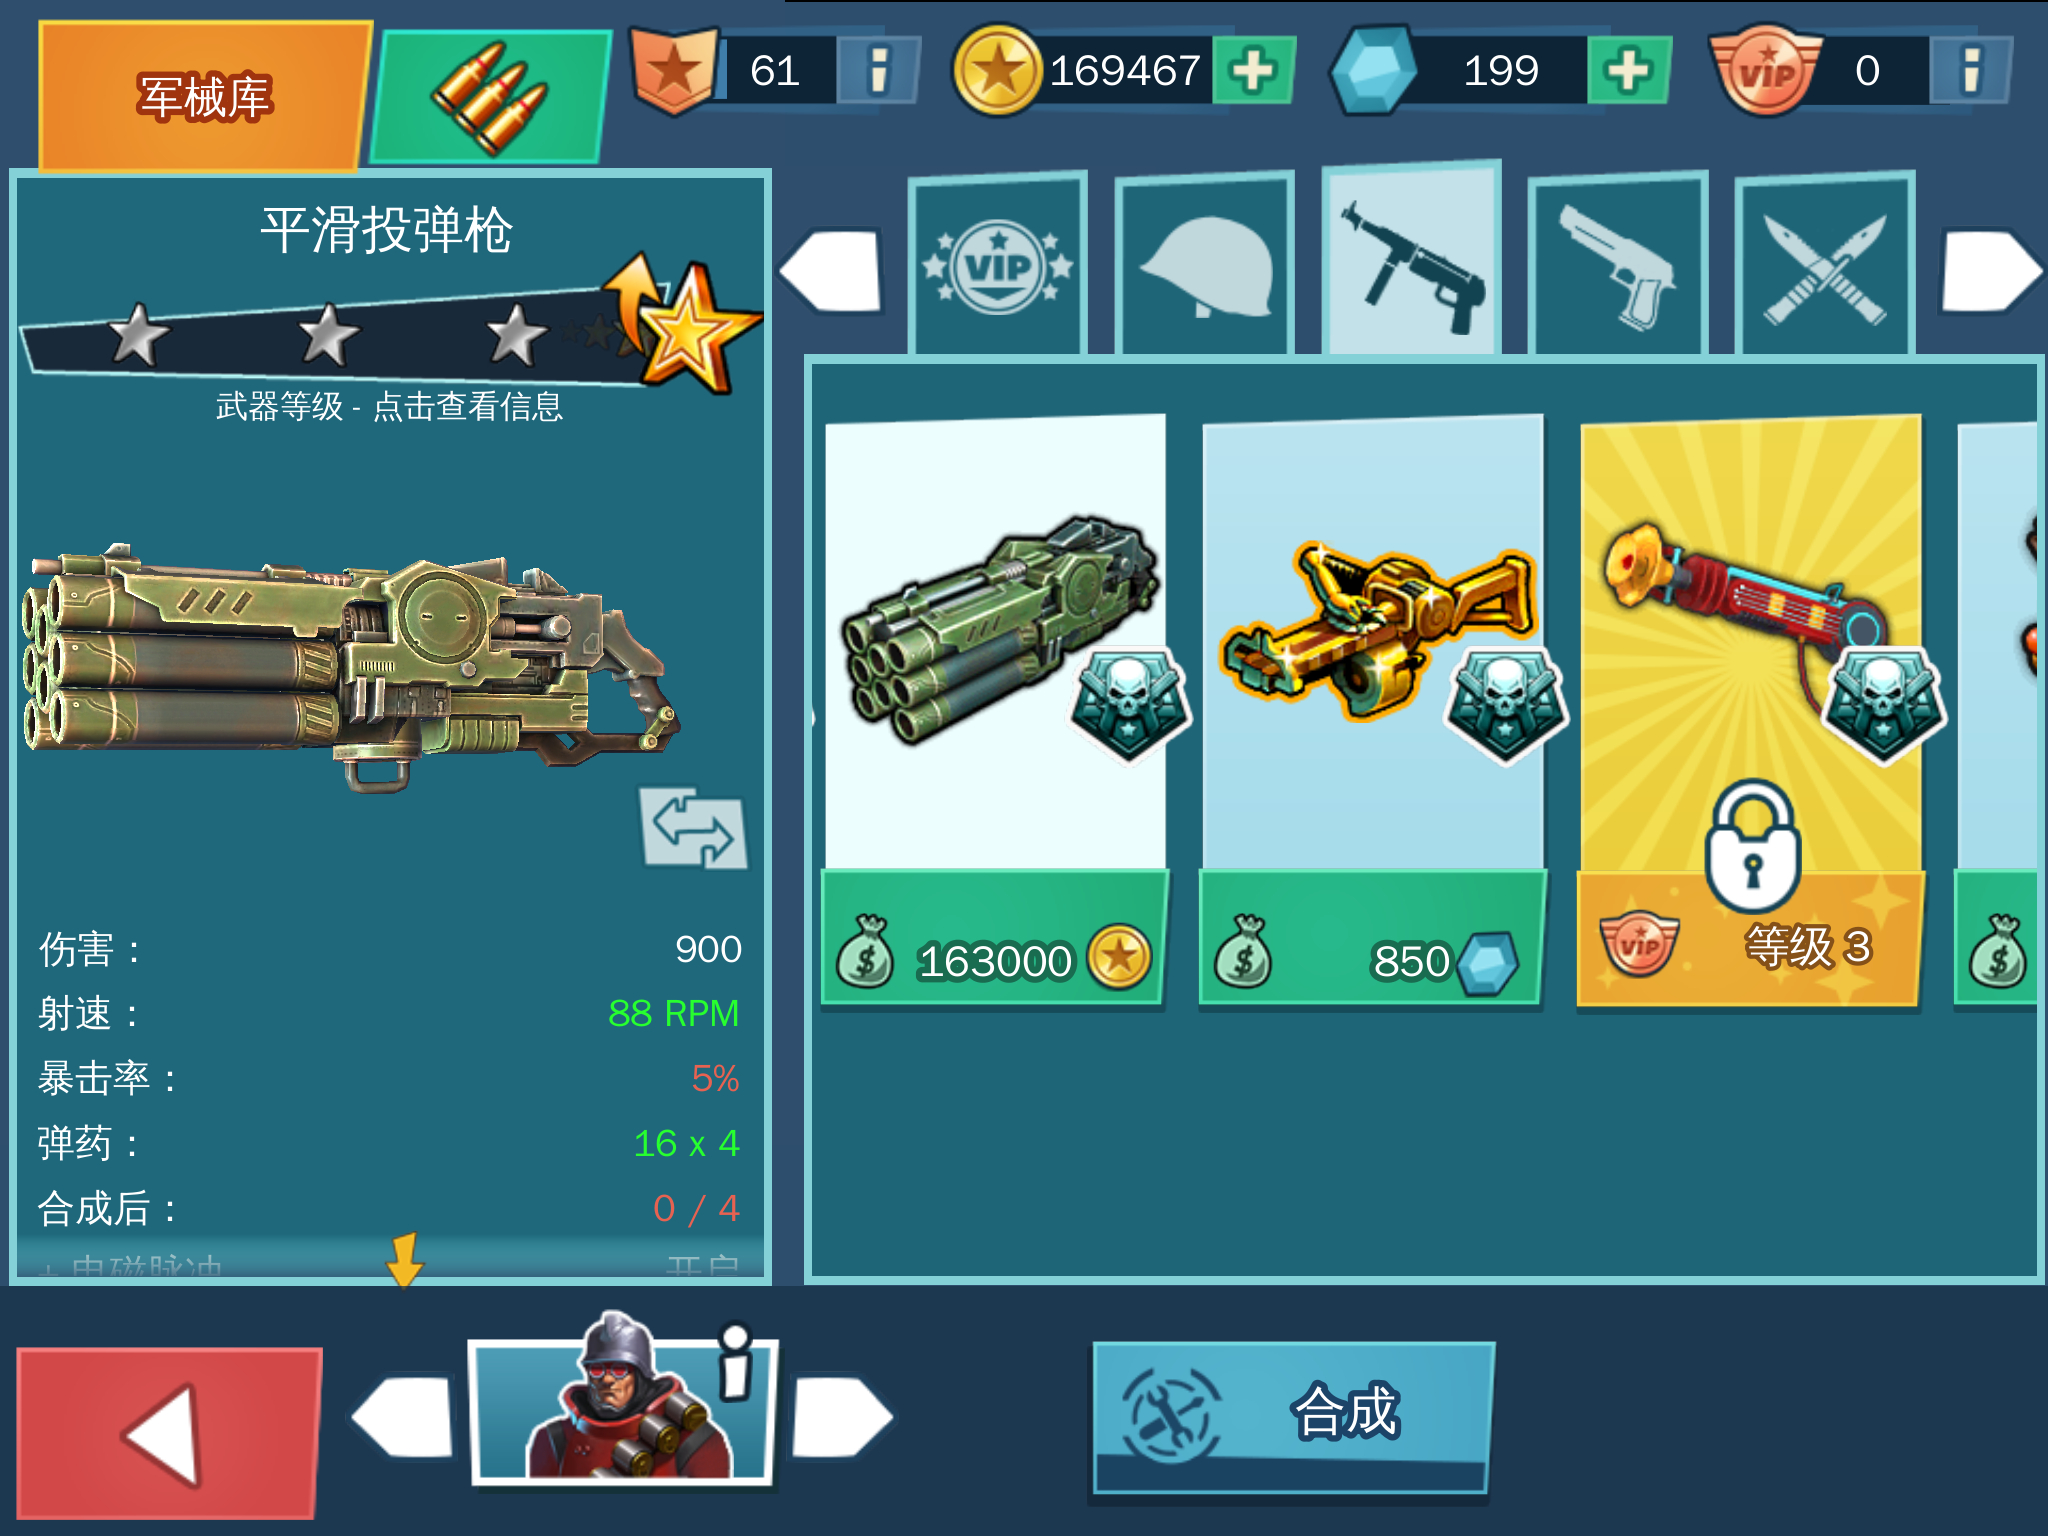Upgrade weapon level via the gold star
This screenshot has width=2048, height=1536.
point(686,324)
